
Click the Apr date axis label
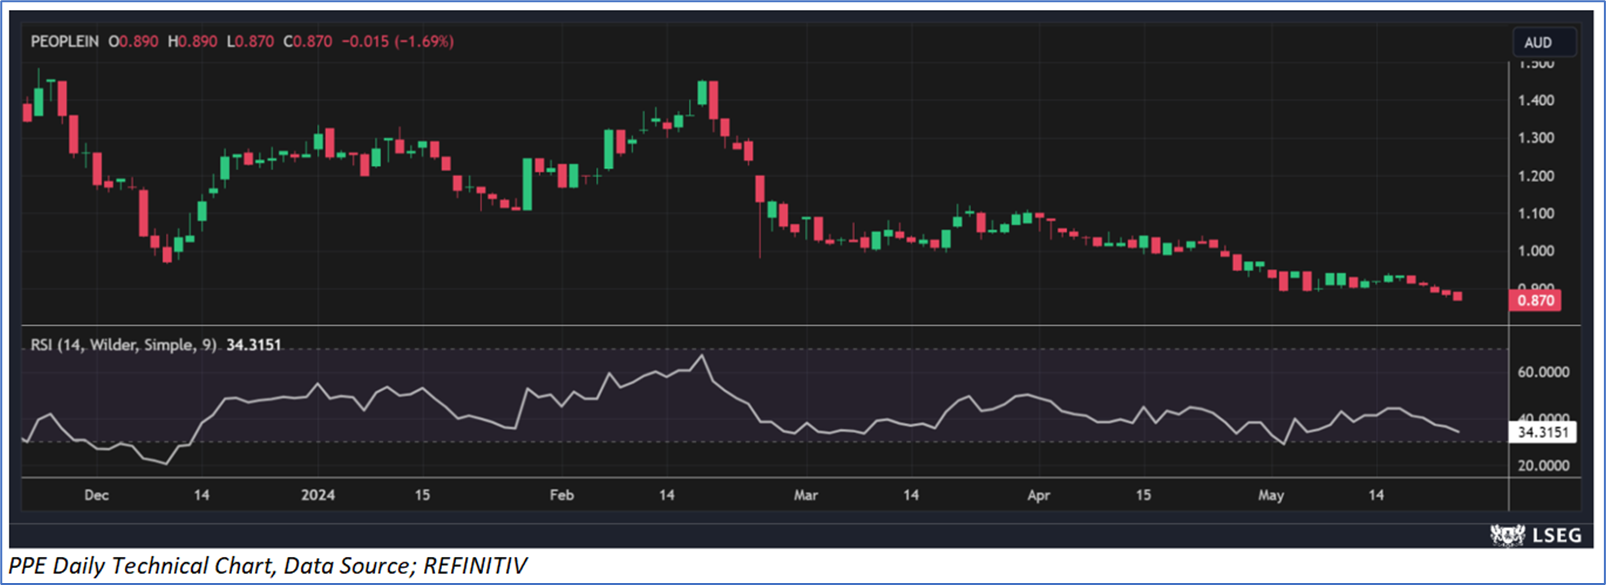[1038, 495]
